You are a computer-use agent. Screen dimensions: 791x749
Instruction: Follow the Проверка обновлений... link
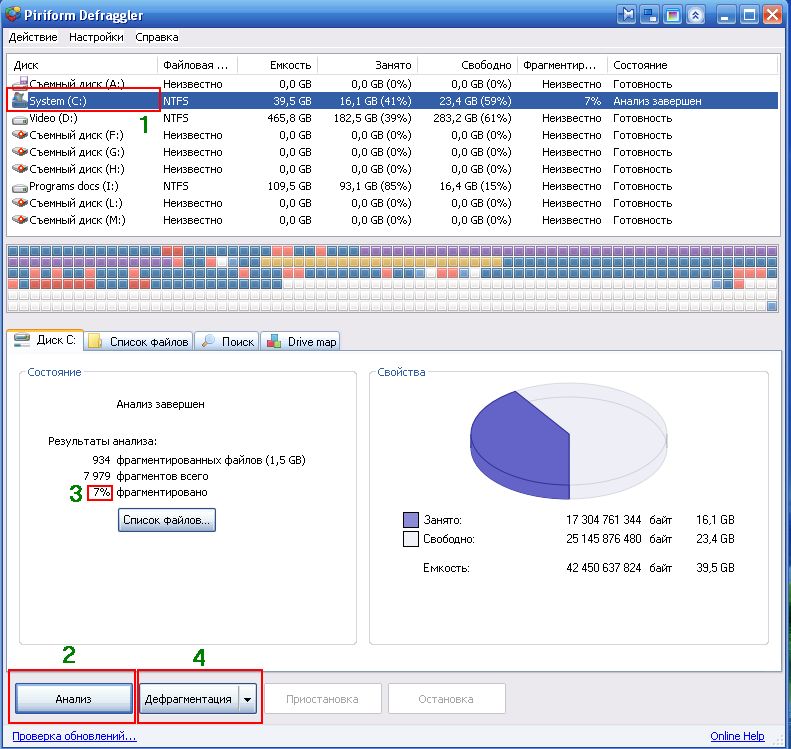[x=74, y=736]
